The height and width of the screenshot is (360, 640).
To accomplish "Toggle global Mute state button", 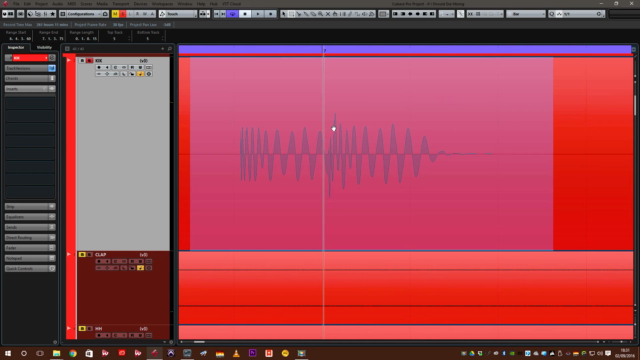I will tap(115, 14).
